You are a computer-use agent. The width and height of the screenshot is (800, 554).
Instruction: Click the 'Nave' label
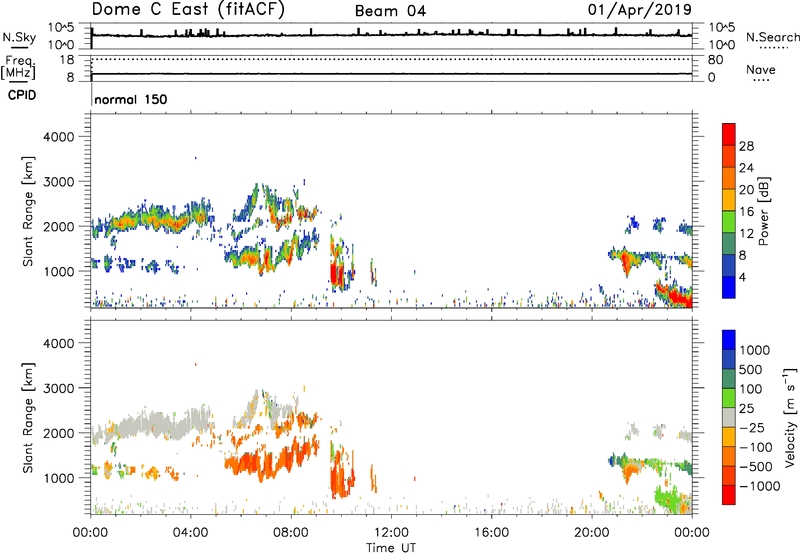click(761, 69)
